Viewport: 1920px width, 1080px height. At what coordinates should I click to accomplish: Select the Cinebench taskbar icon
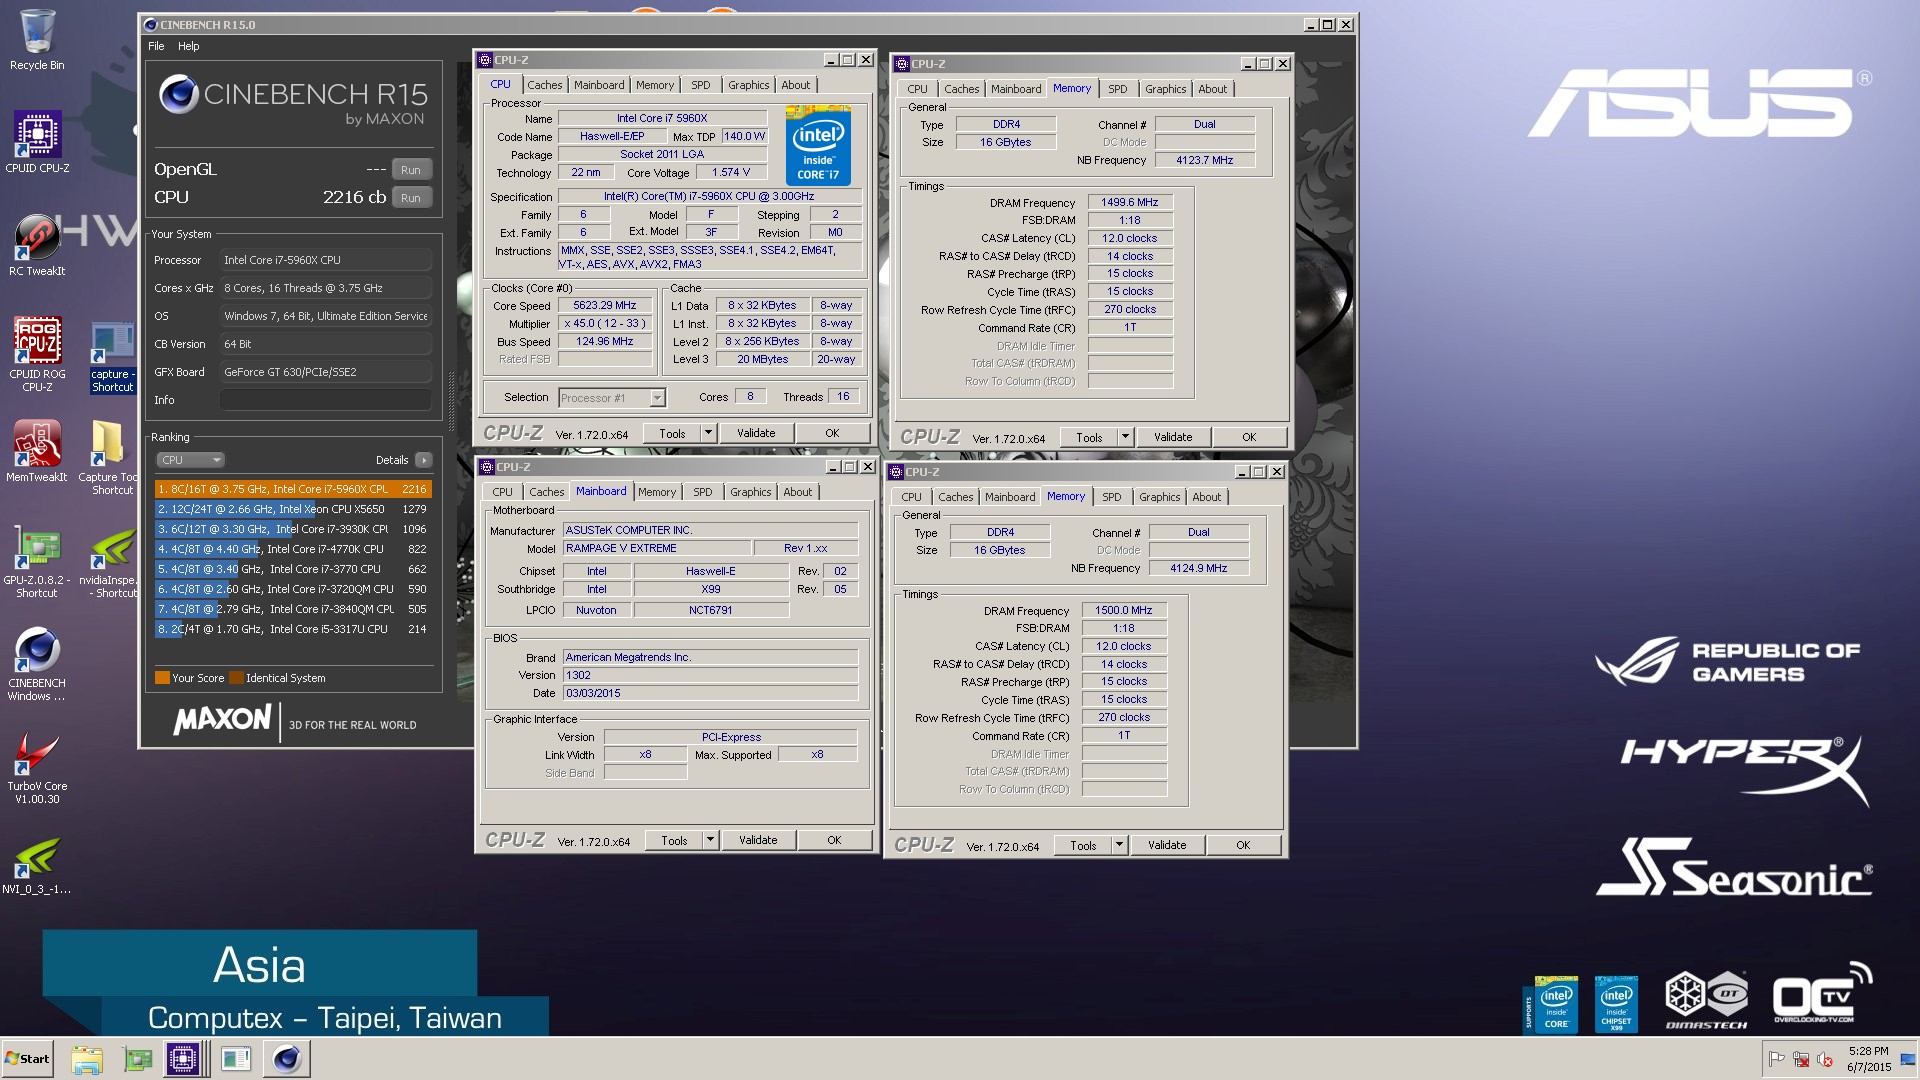[x=287, y=1059]
